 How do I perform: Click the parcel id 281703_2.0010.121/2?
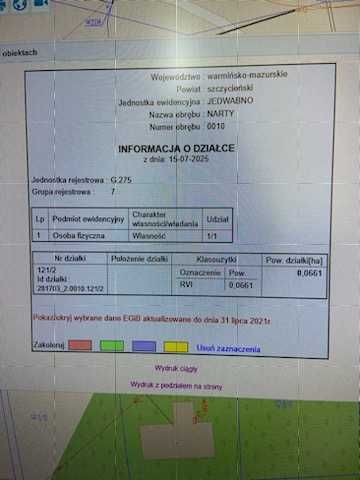pyautogui.click(x=70, y=288)
